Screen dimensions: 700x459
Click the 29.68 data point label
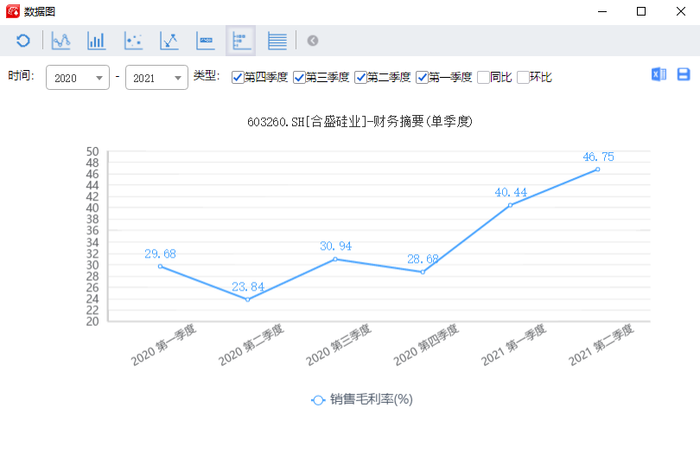coord(160,254)
